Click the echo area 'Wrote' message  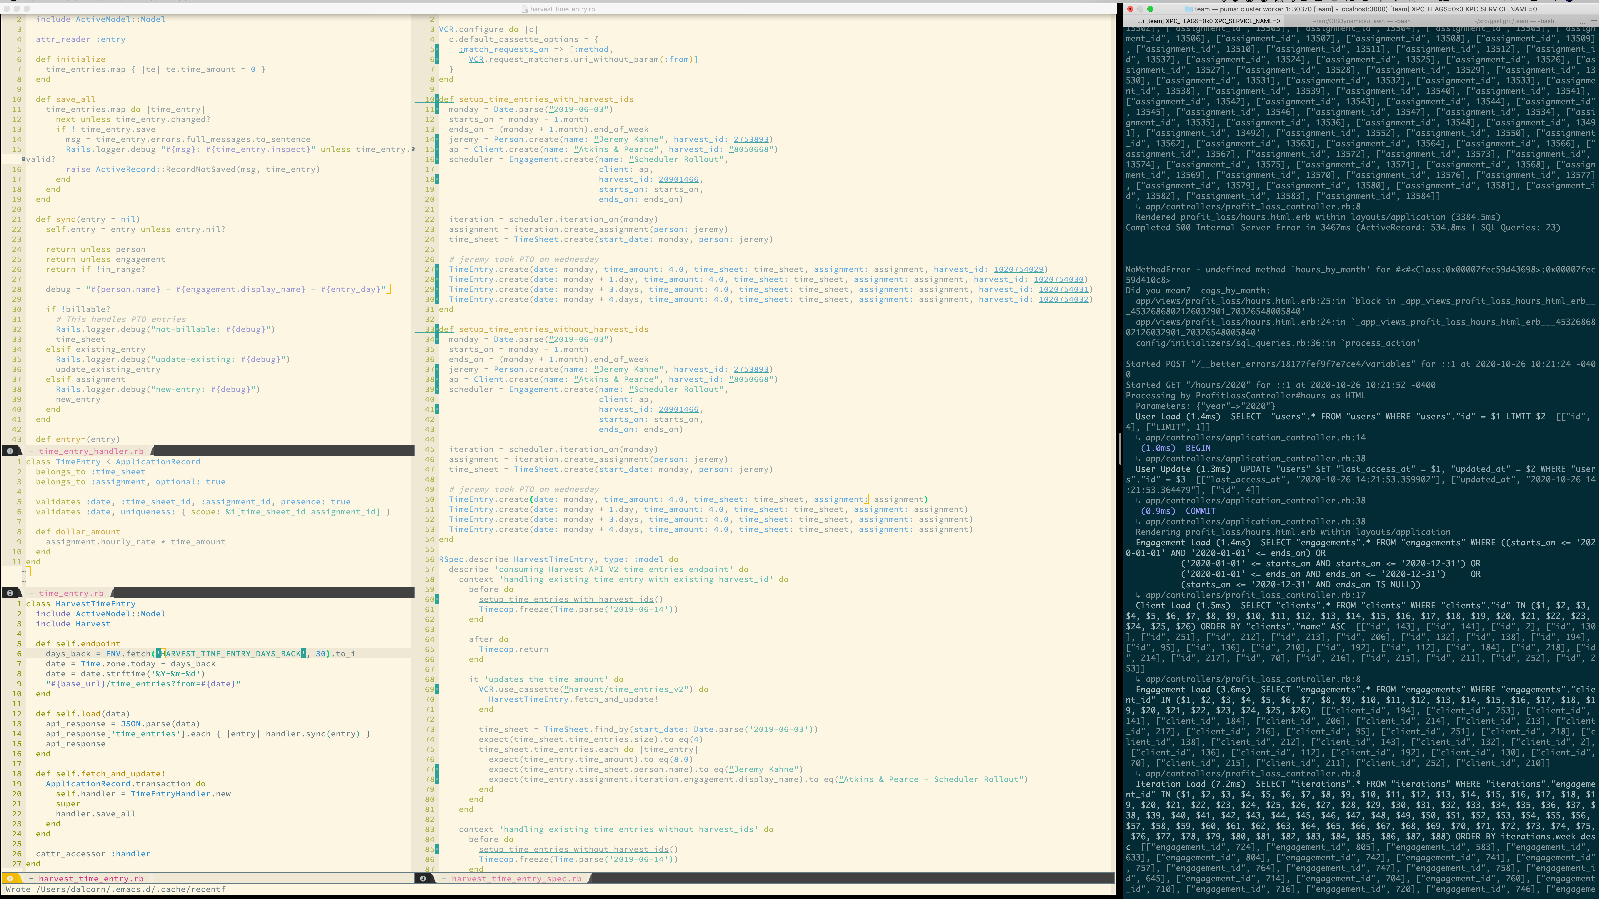click(x=115, y=889)
